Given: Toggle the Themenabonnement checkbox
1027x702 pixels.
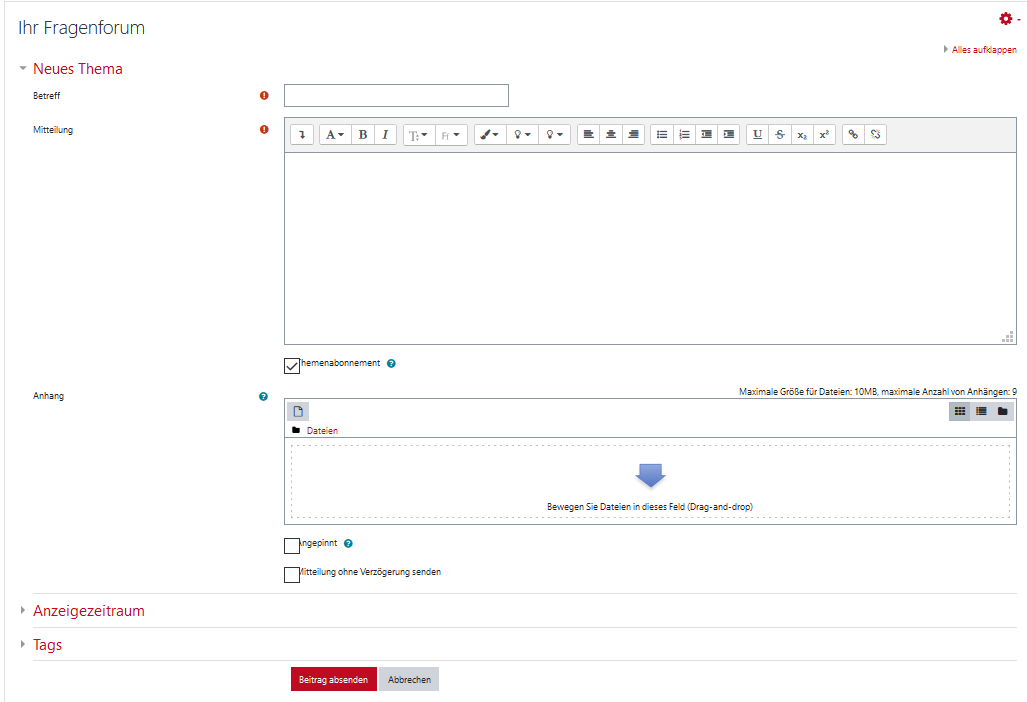Looking at the screenshot, I should tap(292, 365).
